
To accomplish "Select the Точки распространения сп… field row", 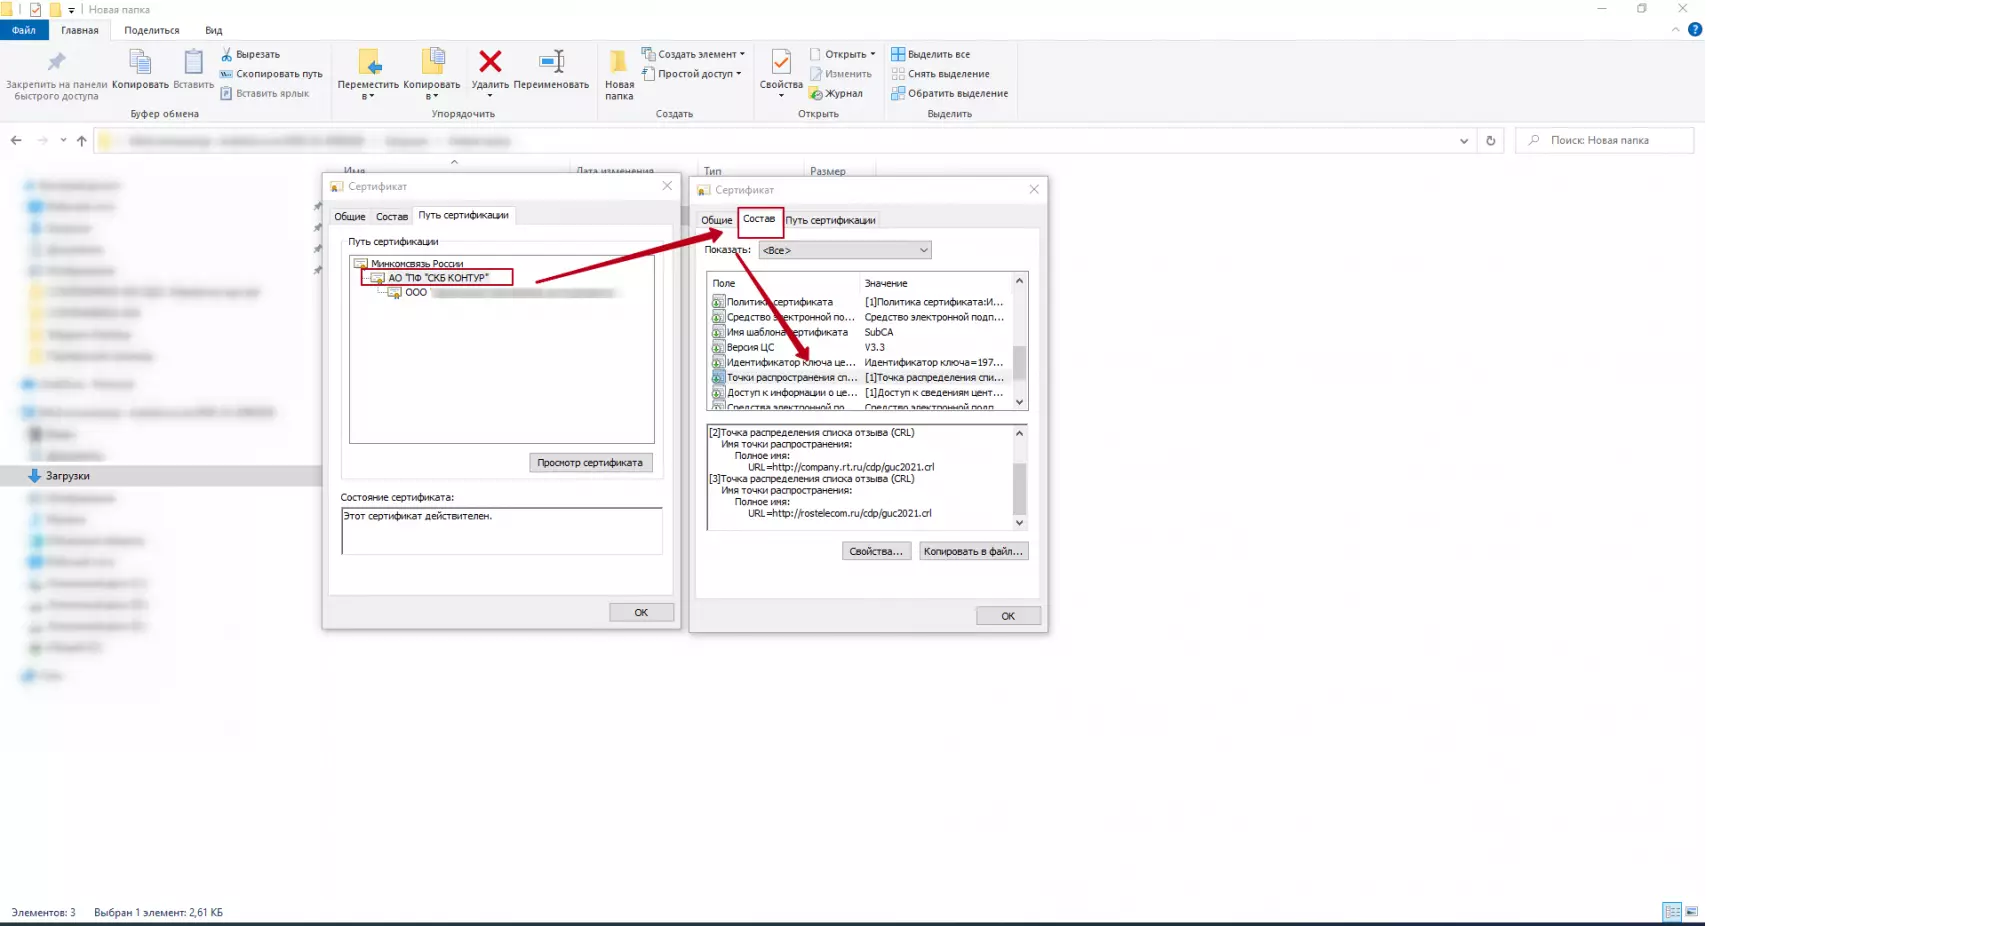I will click(859, 377).
